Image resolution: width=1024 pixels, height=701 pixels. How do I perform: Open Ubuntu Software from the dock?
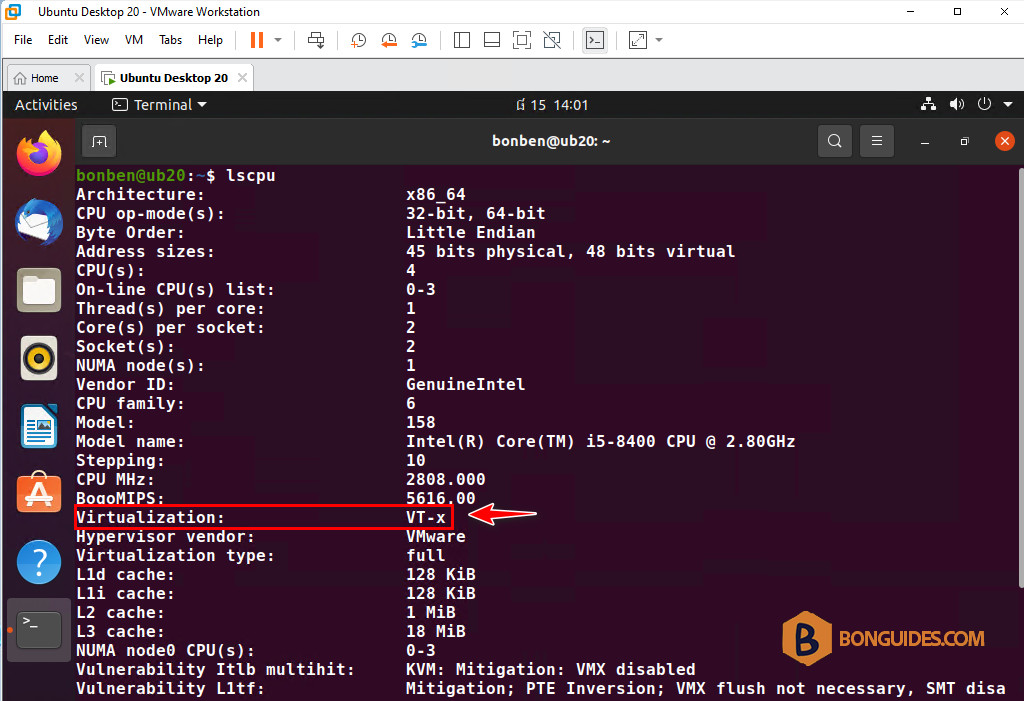[x=39, y=493]
